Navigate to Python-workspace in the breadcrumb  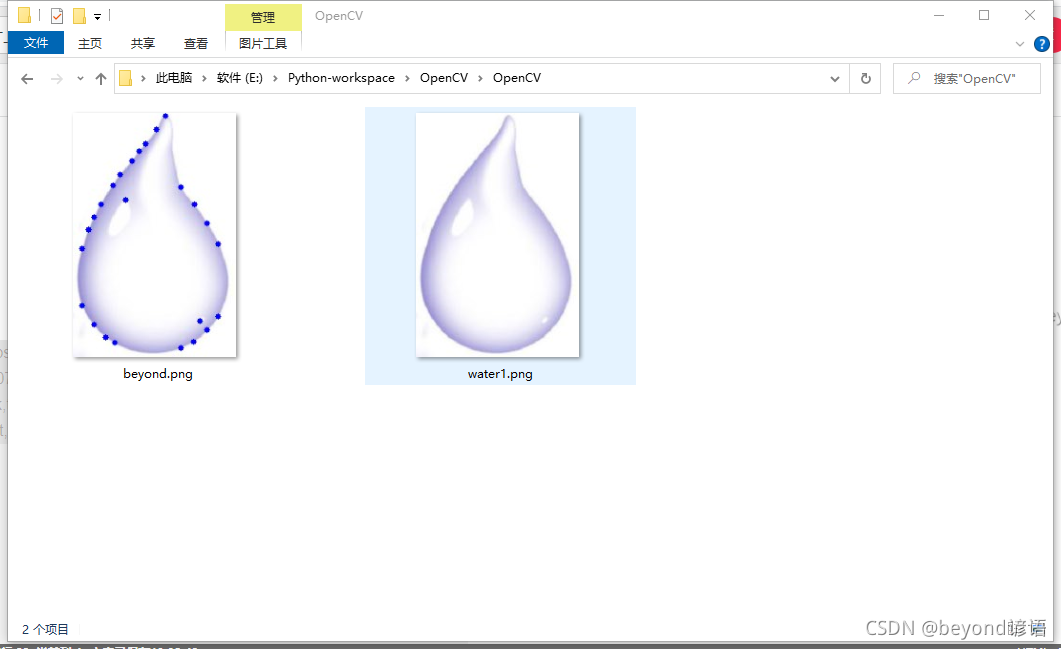[x=341, y=77]
